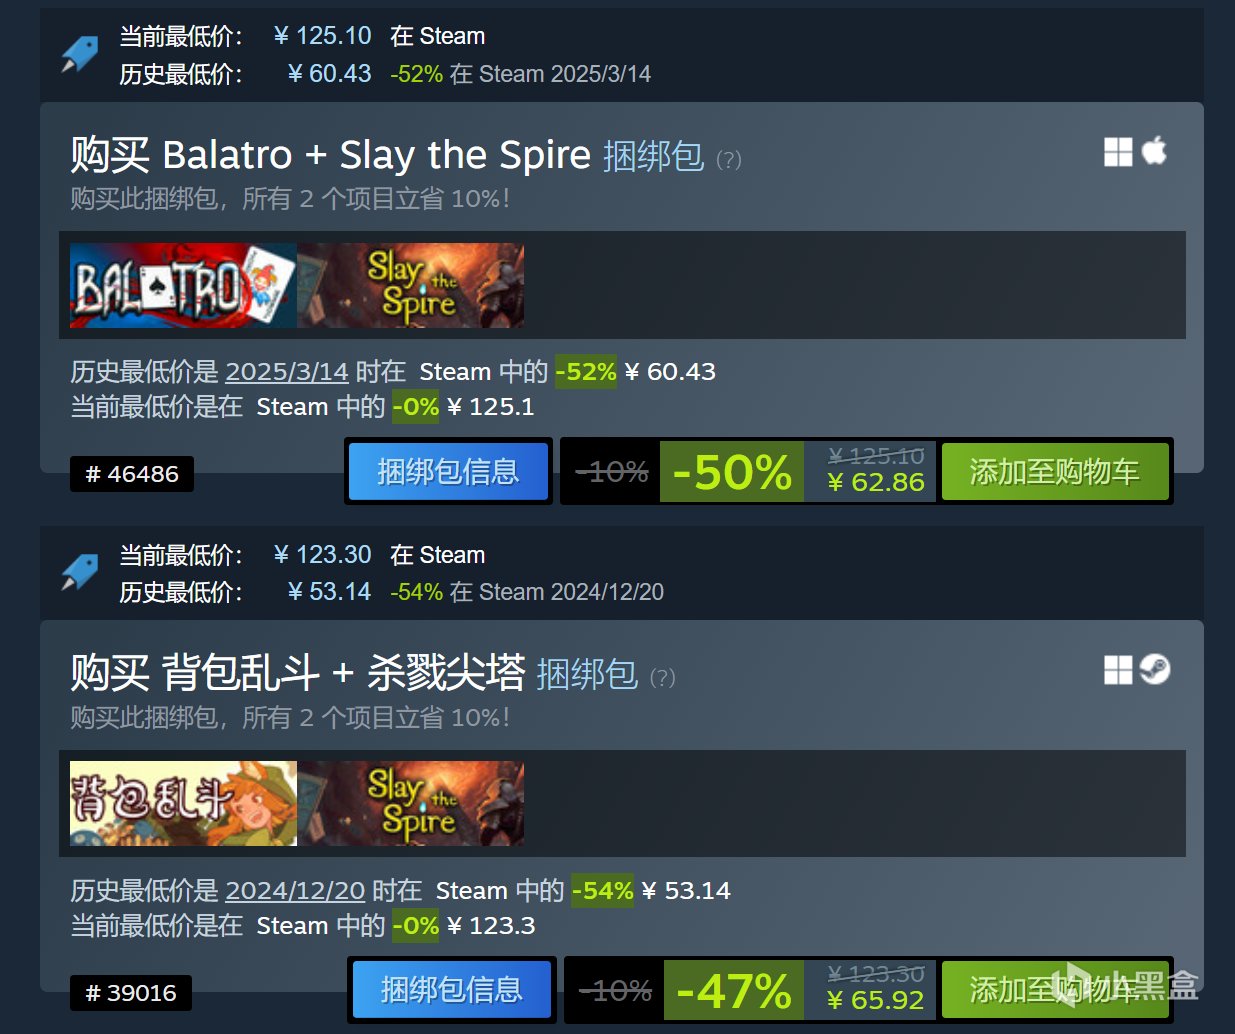This screenshot has height=1034, width=1235.
Task: Add 背包乱斗 bundle to cart via 添加至购物车
Action: (x=1055, y=990)
